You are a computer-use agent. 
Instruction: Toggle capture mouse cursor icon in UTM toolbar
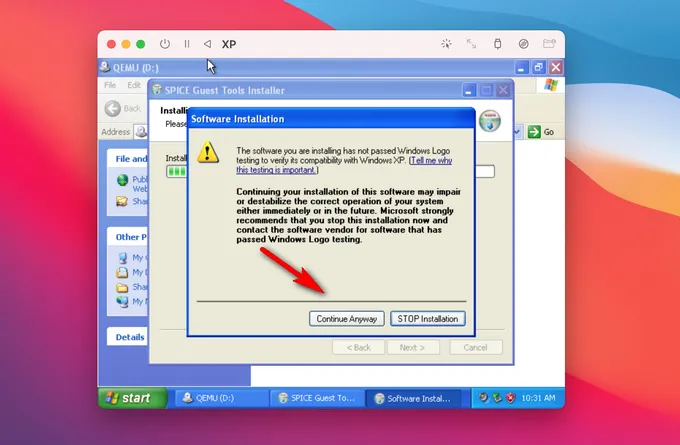pos(446,44)
